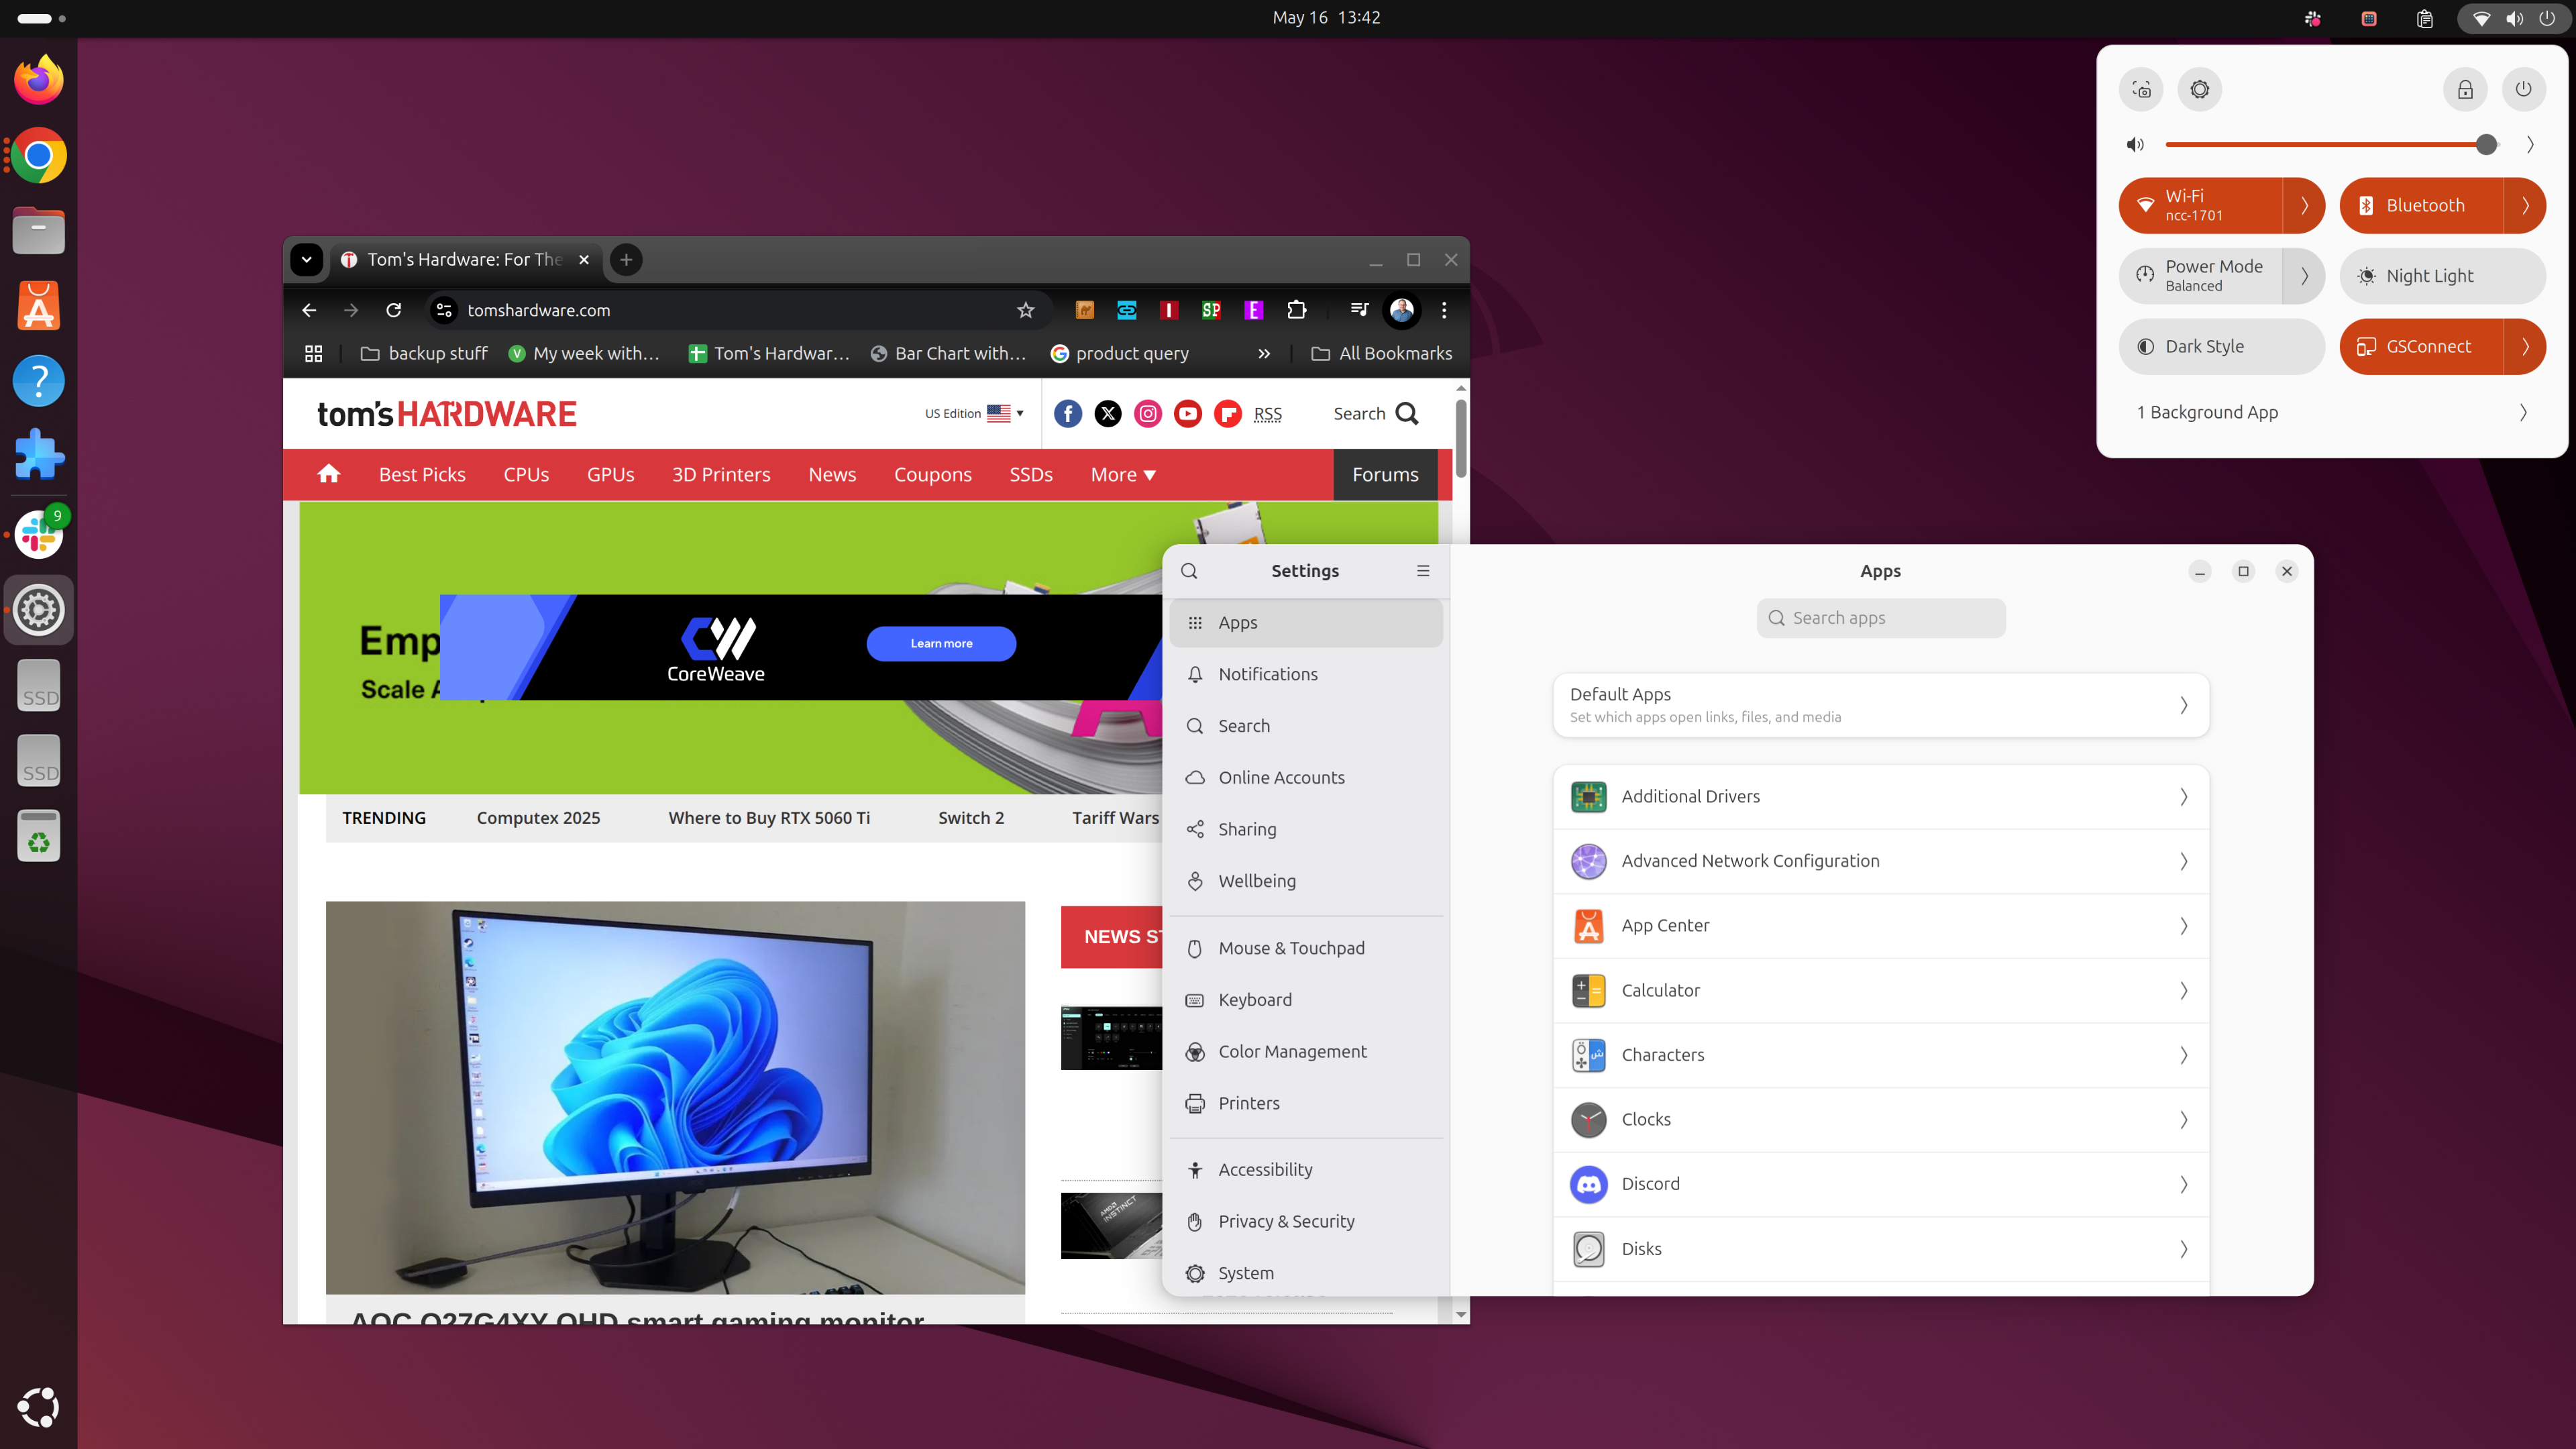Viewport: 2576px width, 1449px height.
Task: Open 3D Printers navigation item
Action: [x=721, y=474]
